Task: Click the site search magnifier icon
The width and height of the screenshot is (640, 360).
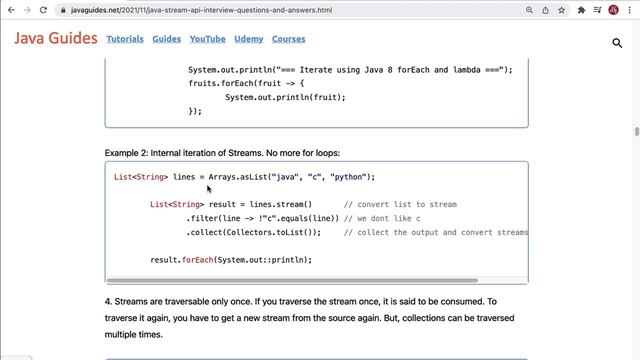Action: 617,43
